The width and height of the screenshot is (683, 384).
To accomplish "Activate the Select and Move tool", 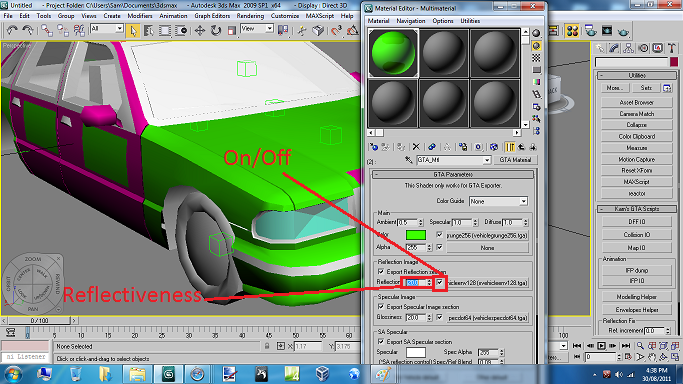I will (x=199, y=30).
